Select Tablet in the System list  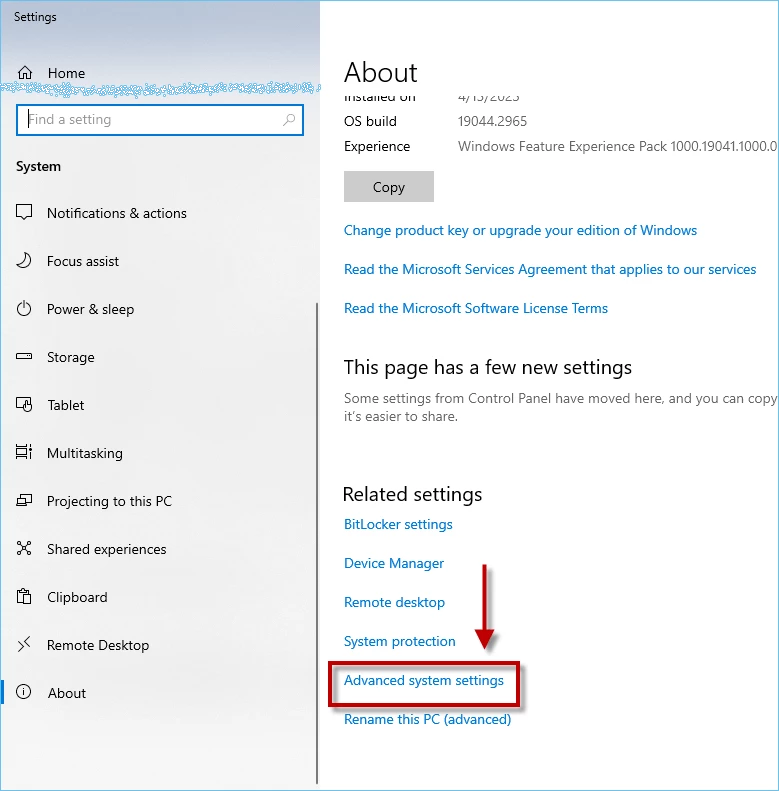click(66, 405)
